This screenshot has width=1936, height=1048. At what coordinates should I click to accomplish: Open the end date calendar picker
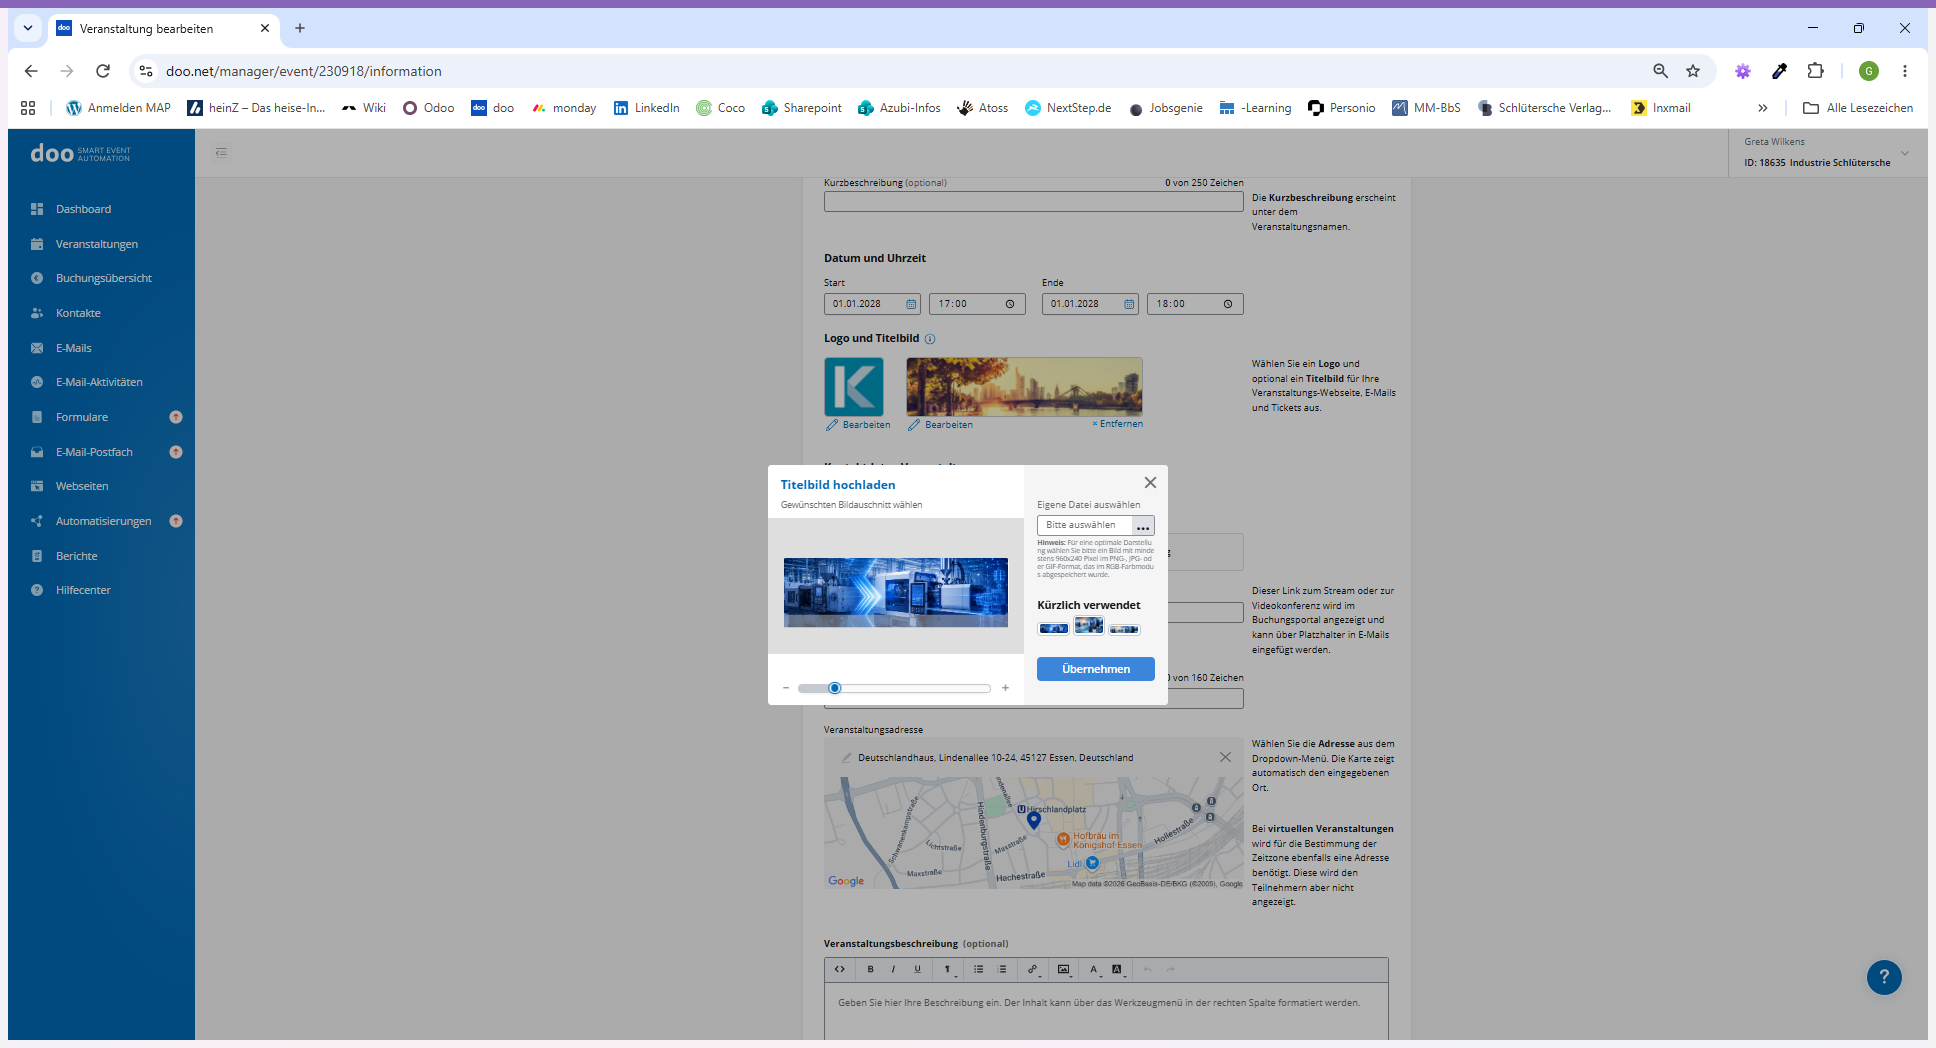(x=1129, y=304)
